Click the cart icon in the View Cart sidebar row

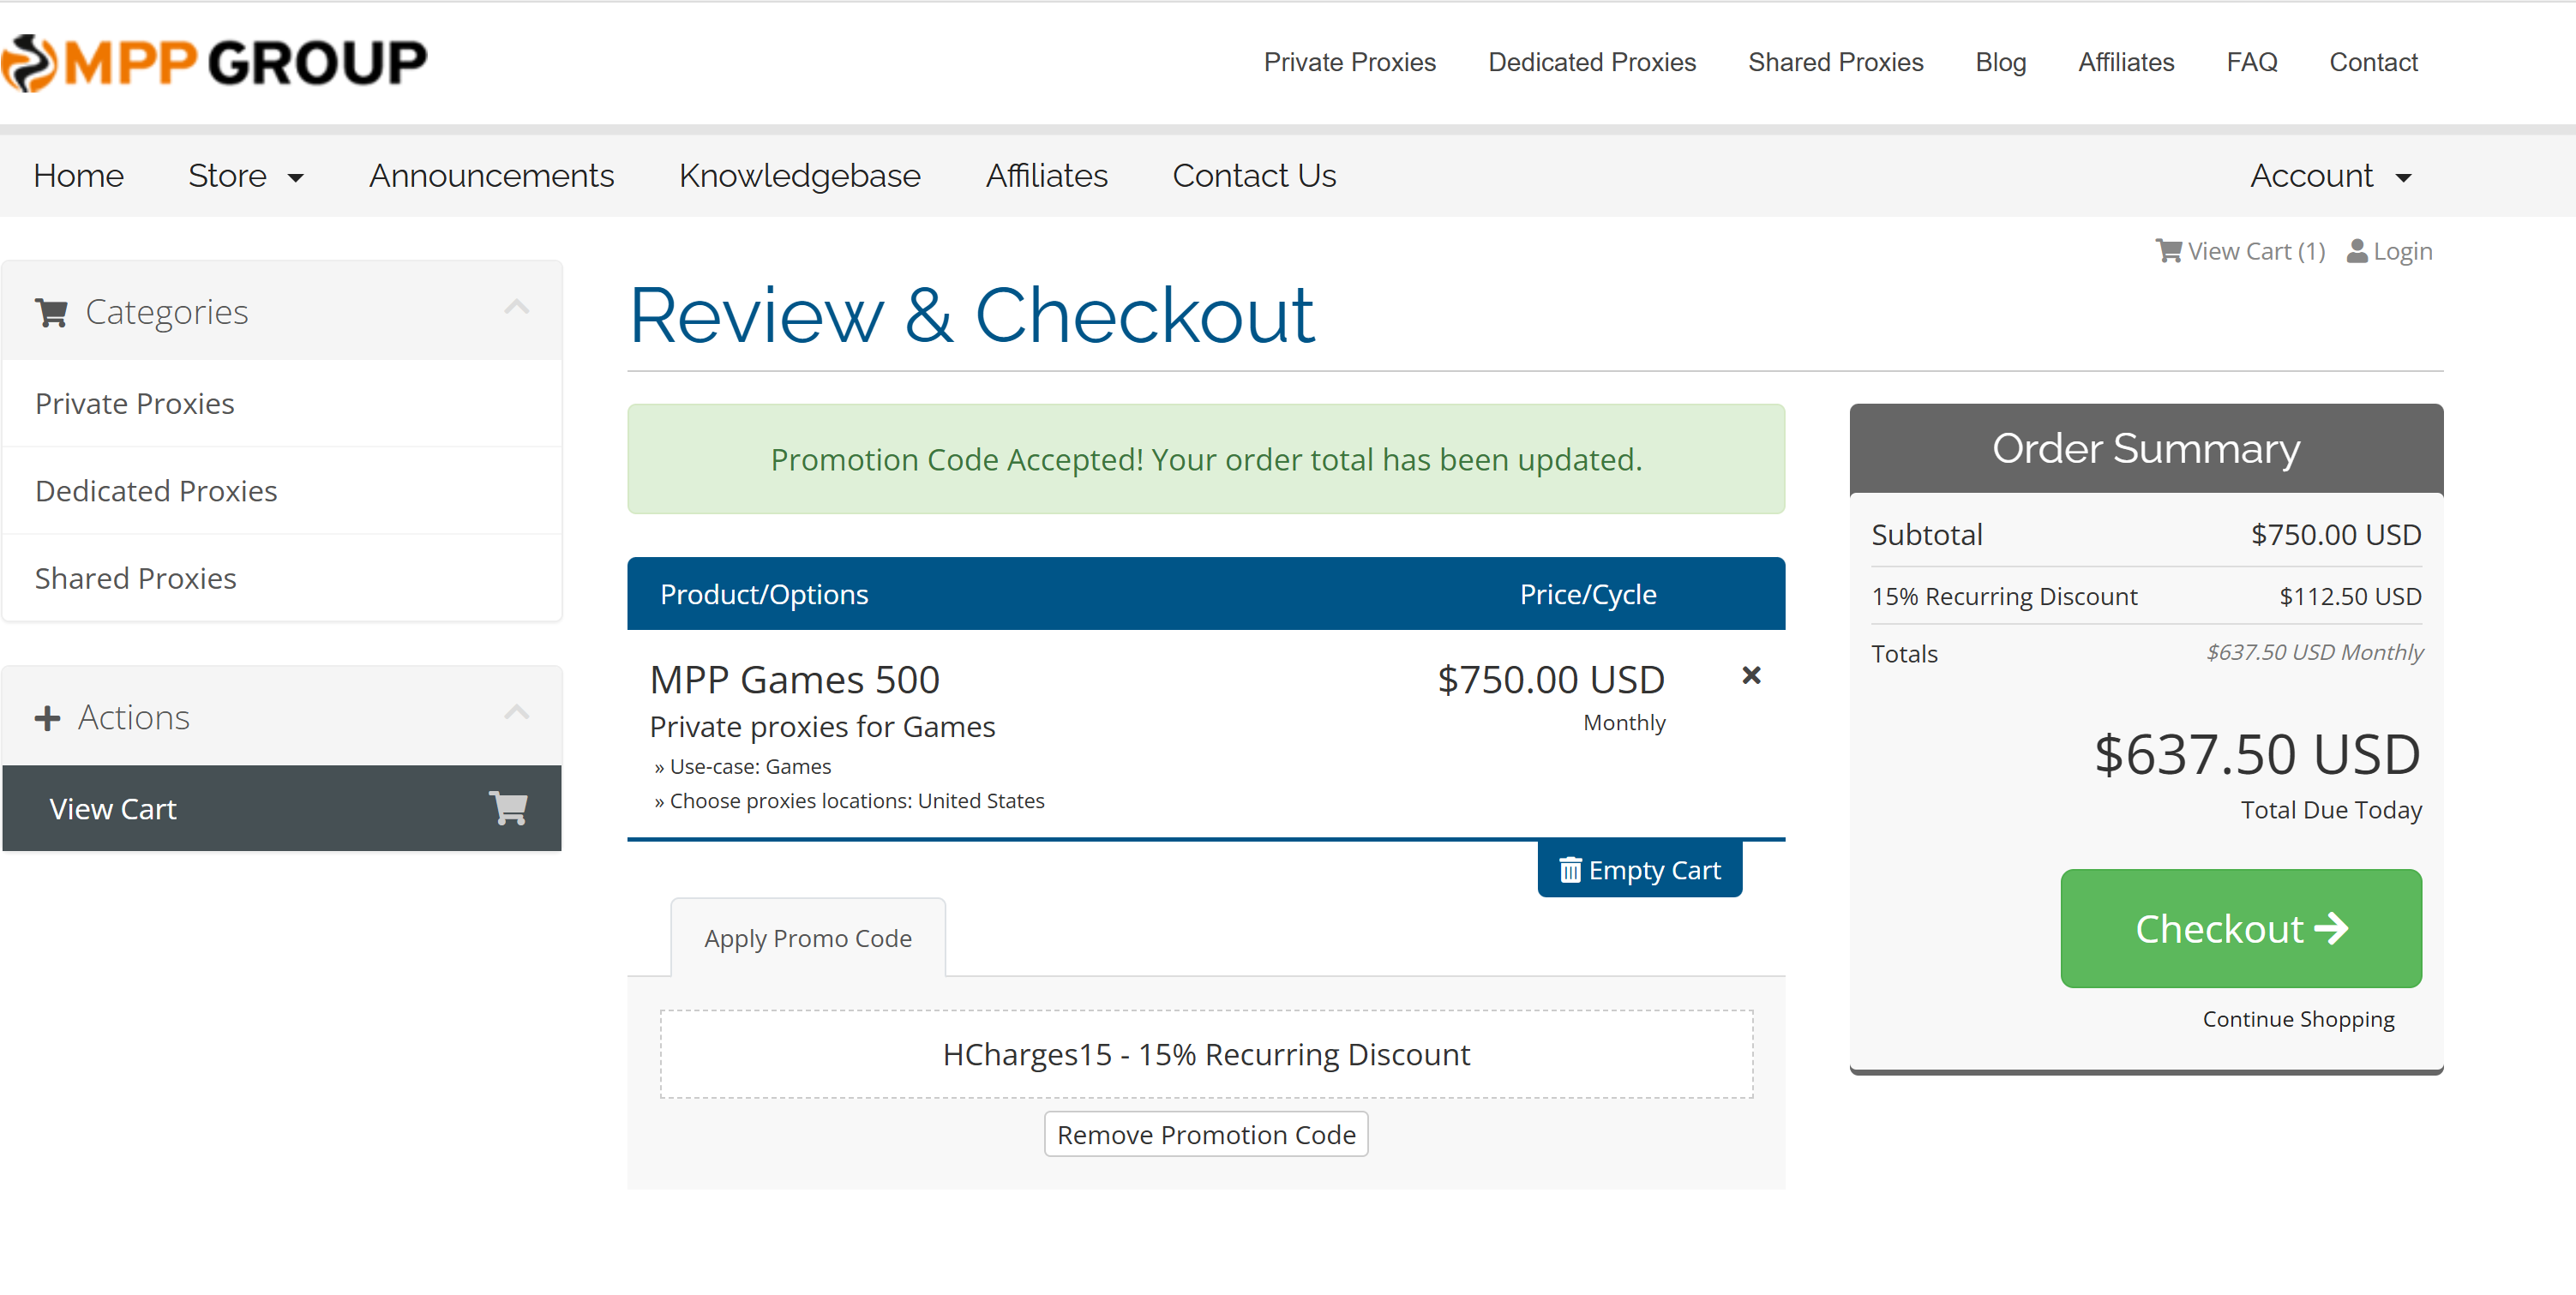(x=508, y=808)
